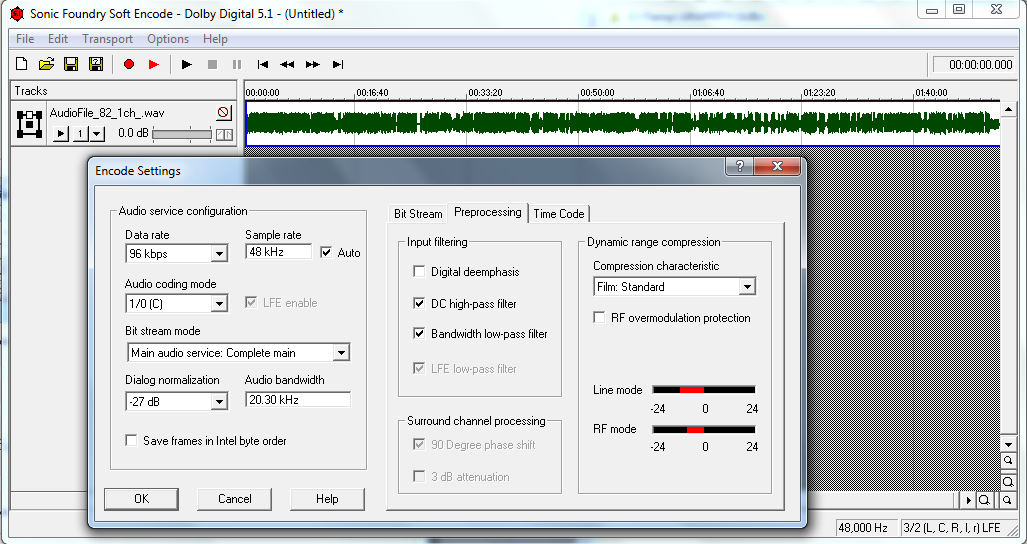1027x544 pixels.
Task: Open the Data rate 96 kbps dropdown
Action: tap(219, 253)
